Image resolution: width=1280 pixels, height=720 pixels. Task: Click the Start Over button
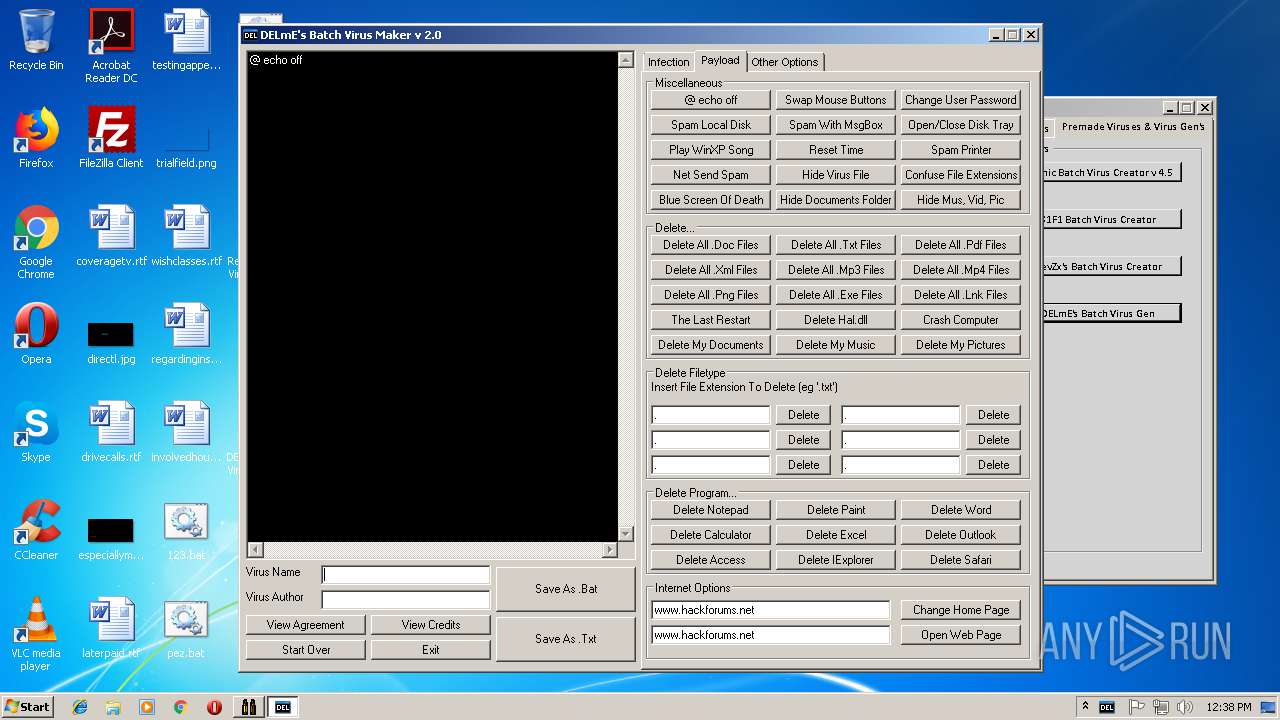pyautogui.click(x=306, y=650)
